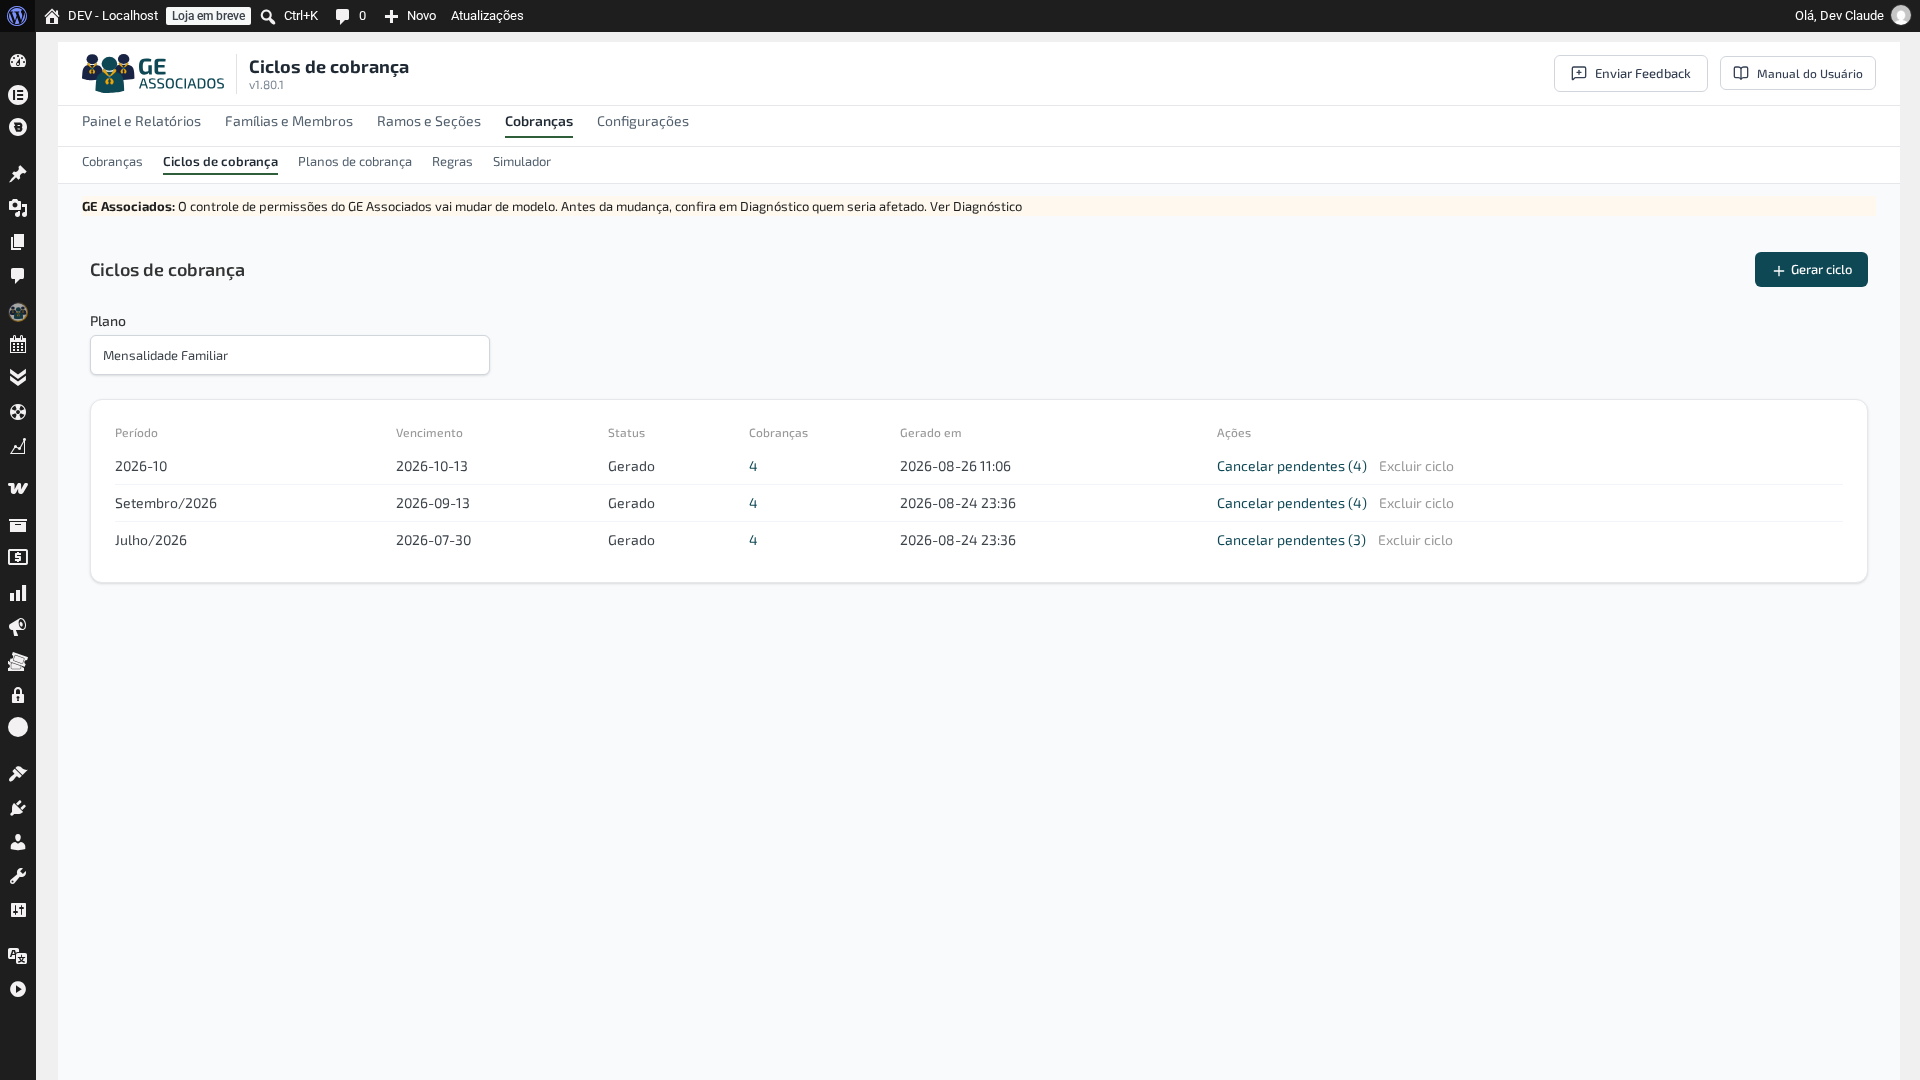Open calendar icon in admin sidebar

click(18, 345)
